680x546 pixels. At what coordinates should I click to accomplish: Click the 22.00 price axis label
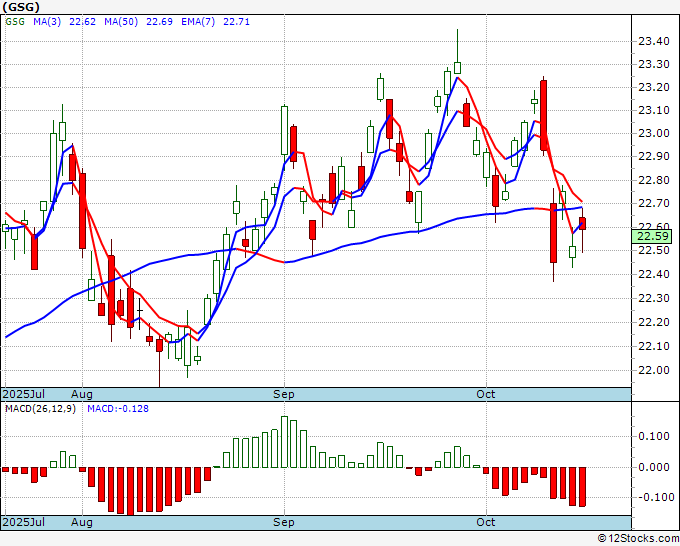coord(654,370)
